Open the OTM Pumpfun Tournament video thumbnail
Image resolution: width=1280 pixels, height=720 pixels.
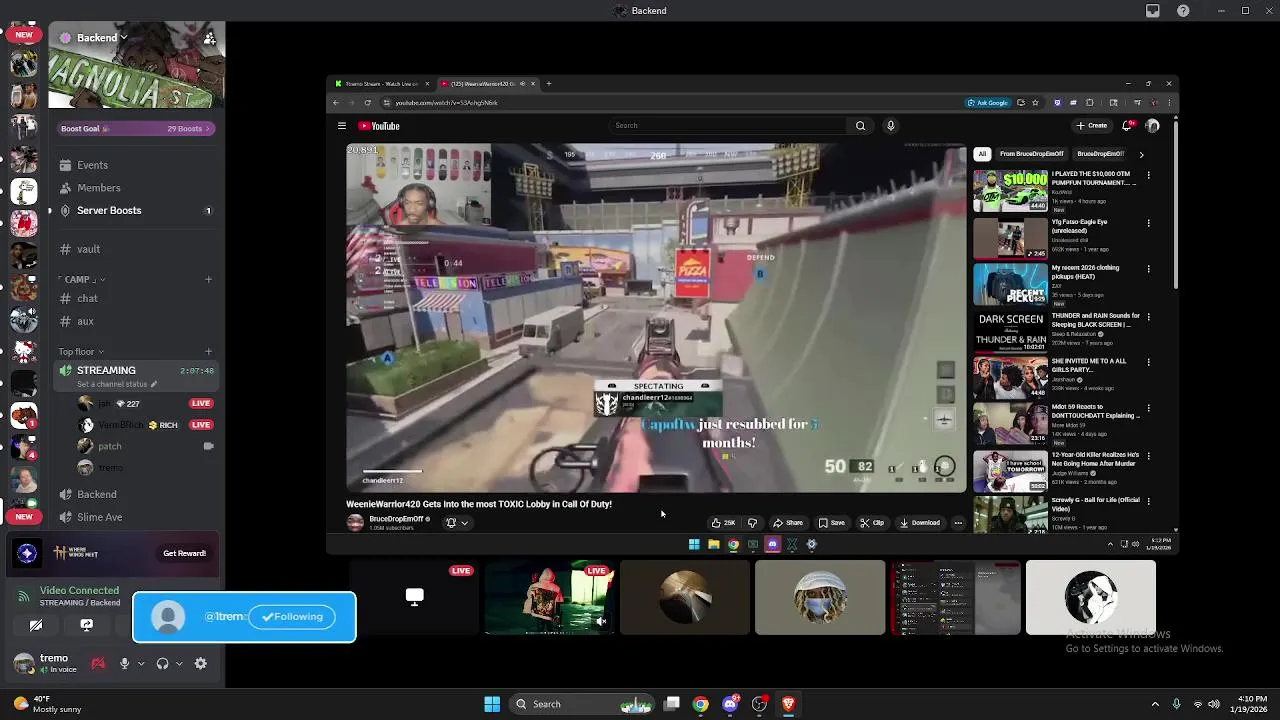1011,191
